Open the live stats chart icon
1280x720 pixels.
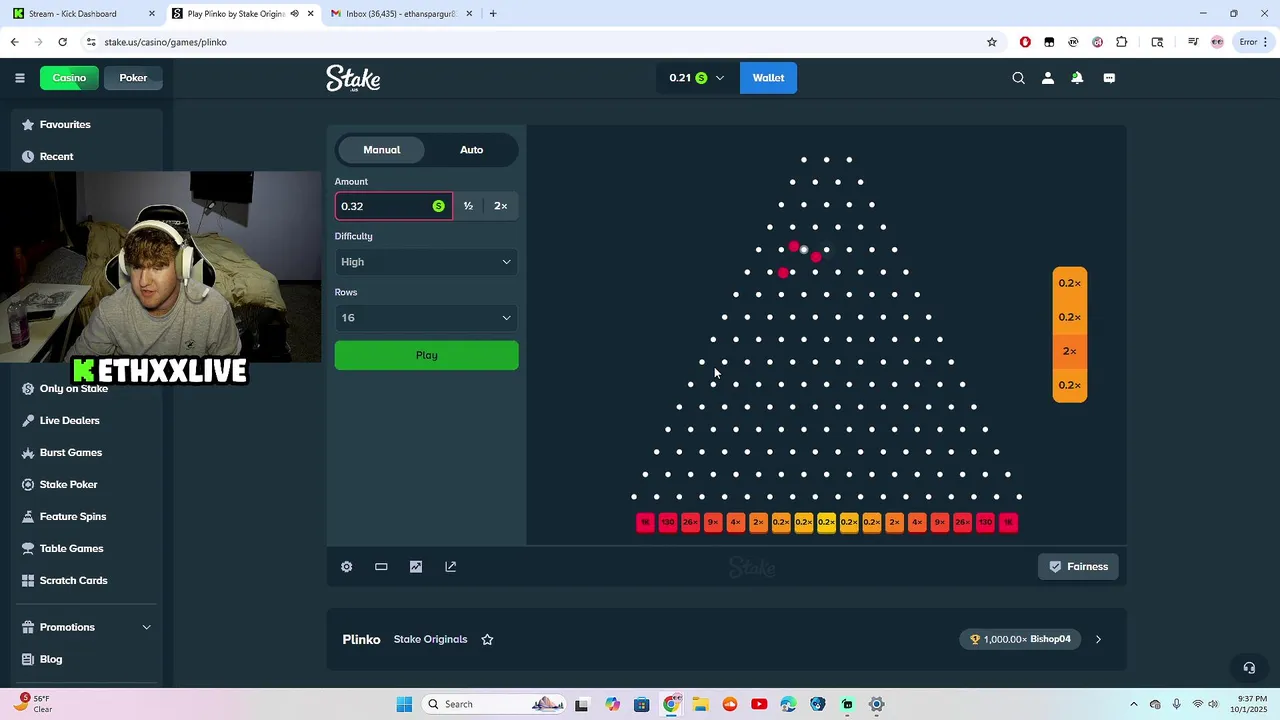pos(416,566)
